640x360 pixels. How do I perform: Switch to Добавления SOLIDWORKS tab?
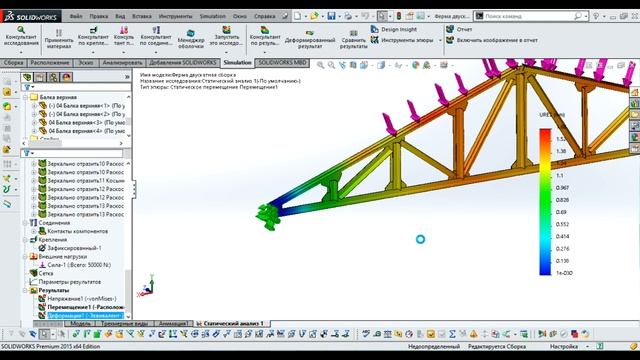coord(182,63)
